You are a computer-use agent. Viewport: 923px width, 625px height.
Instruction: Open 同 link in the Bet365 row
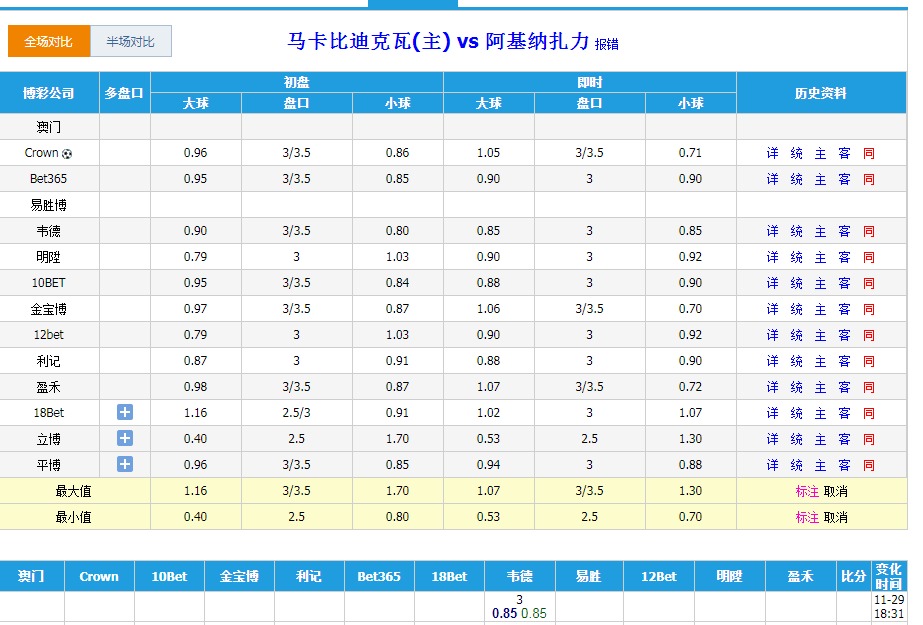coord(869,179)
